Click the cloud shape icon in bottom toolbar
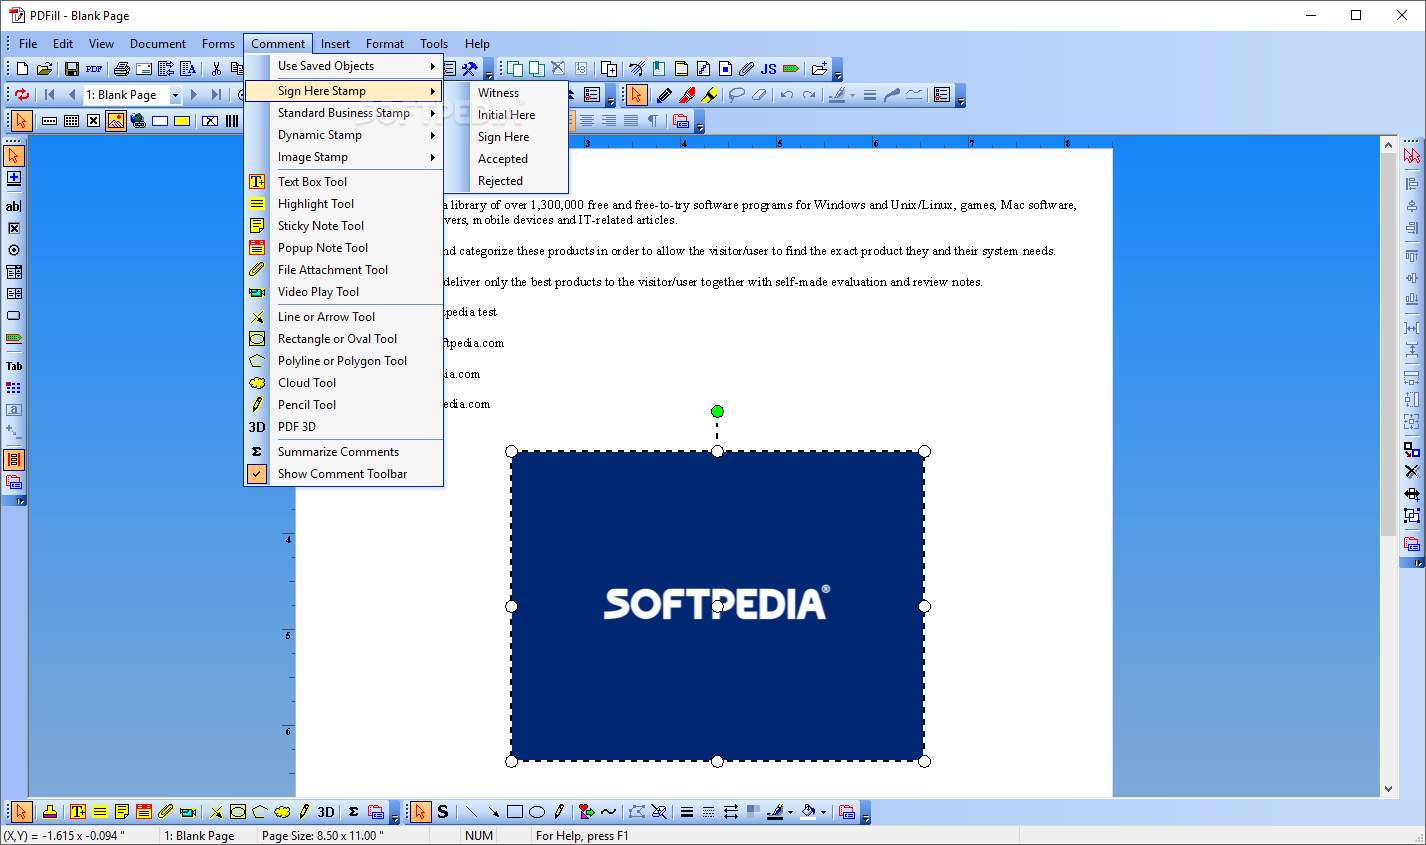1426x845 pixels. (282, 812)
